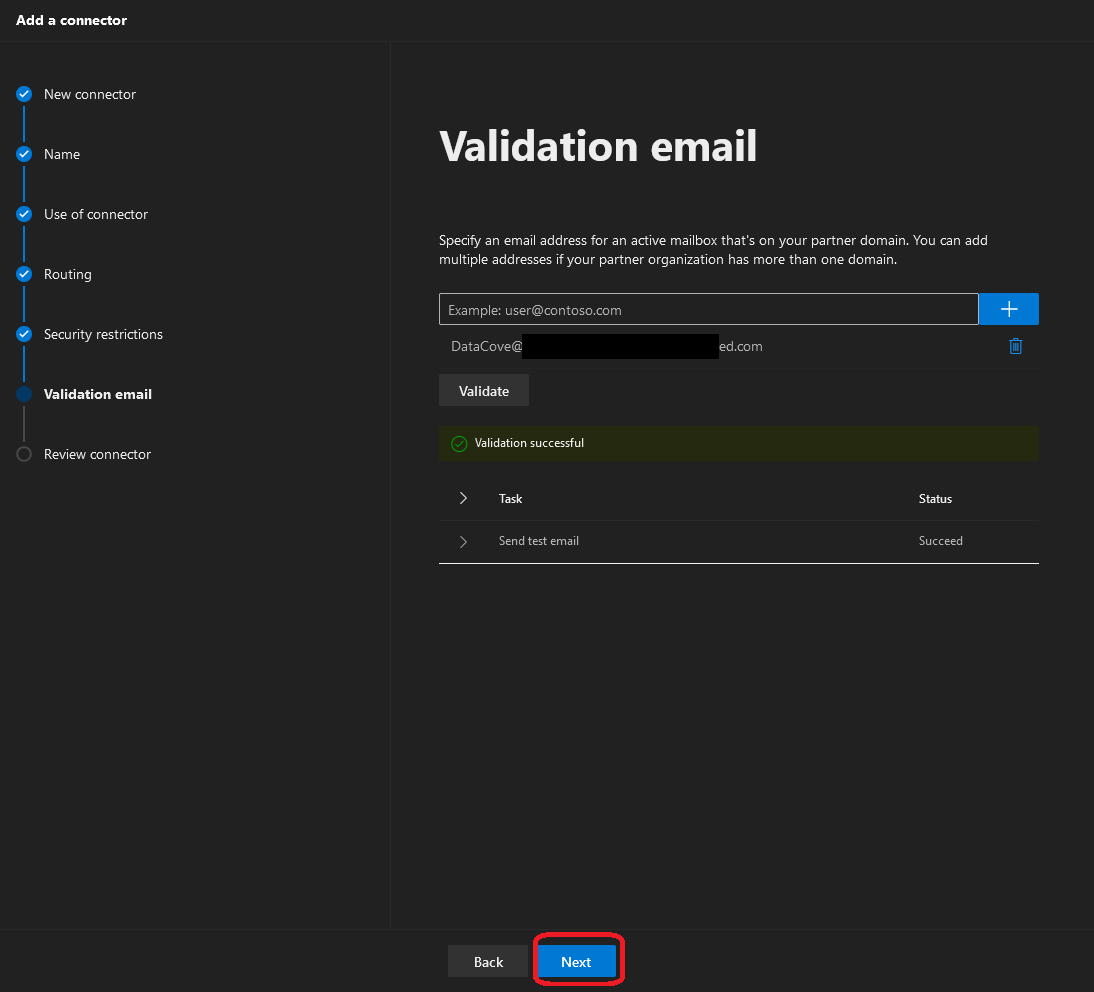This screenshot has height=992, width=1094.
Task: Click the Review connector step circle
Action: [x=24, y=454]
